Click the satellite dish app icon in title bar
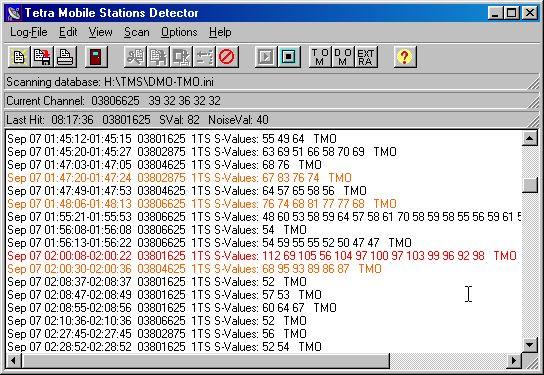 [x=14, y=13]
